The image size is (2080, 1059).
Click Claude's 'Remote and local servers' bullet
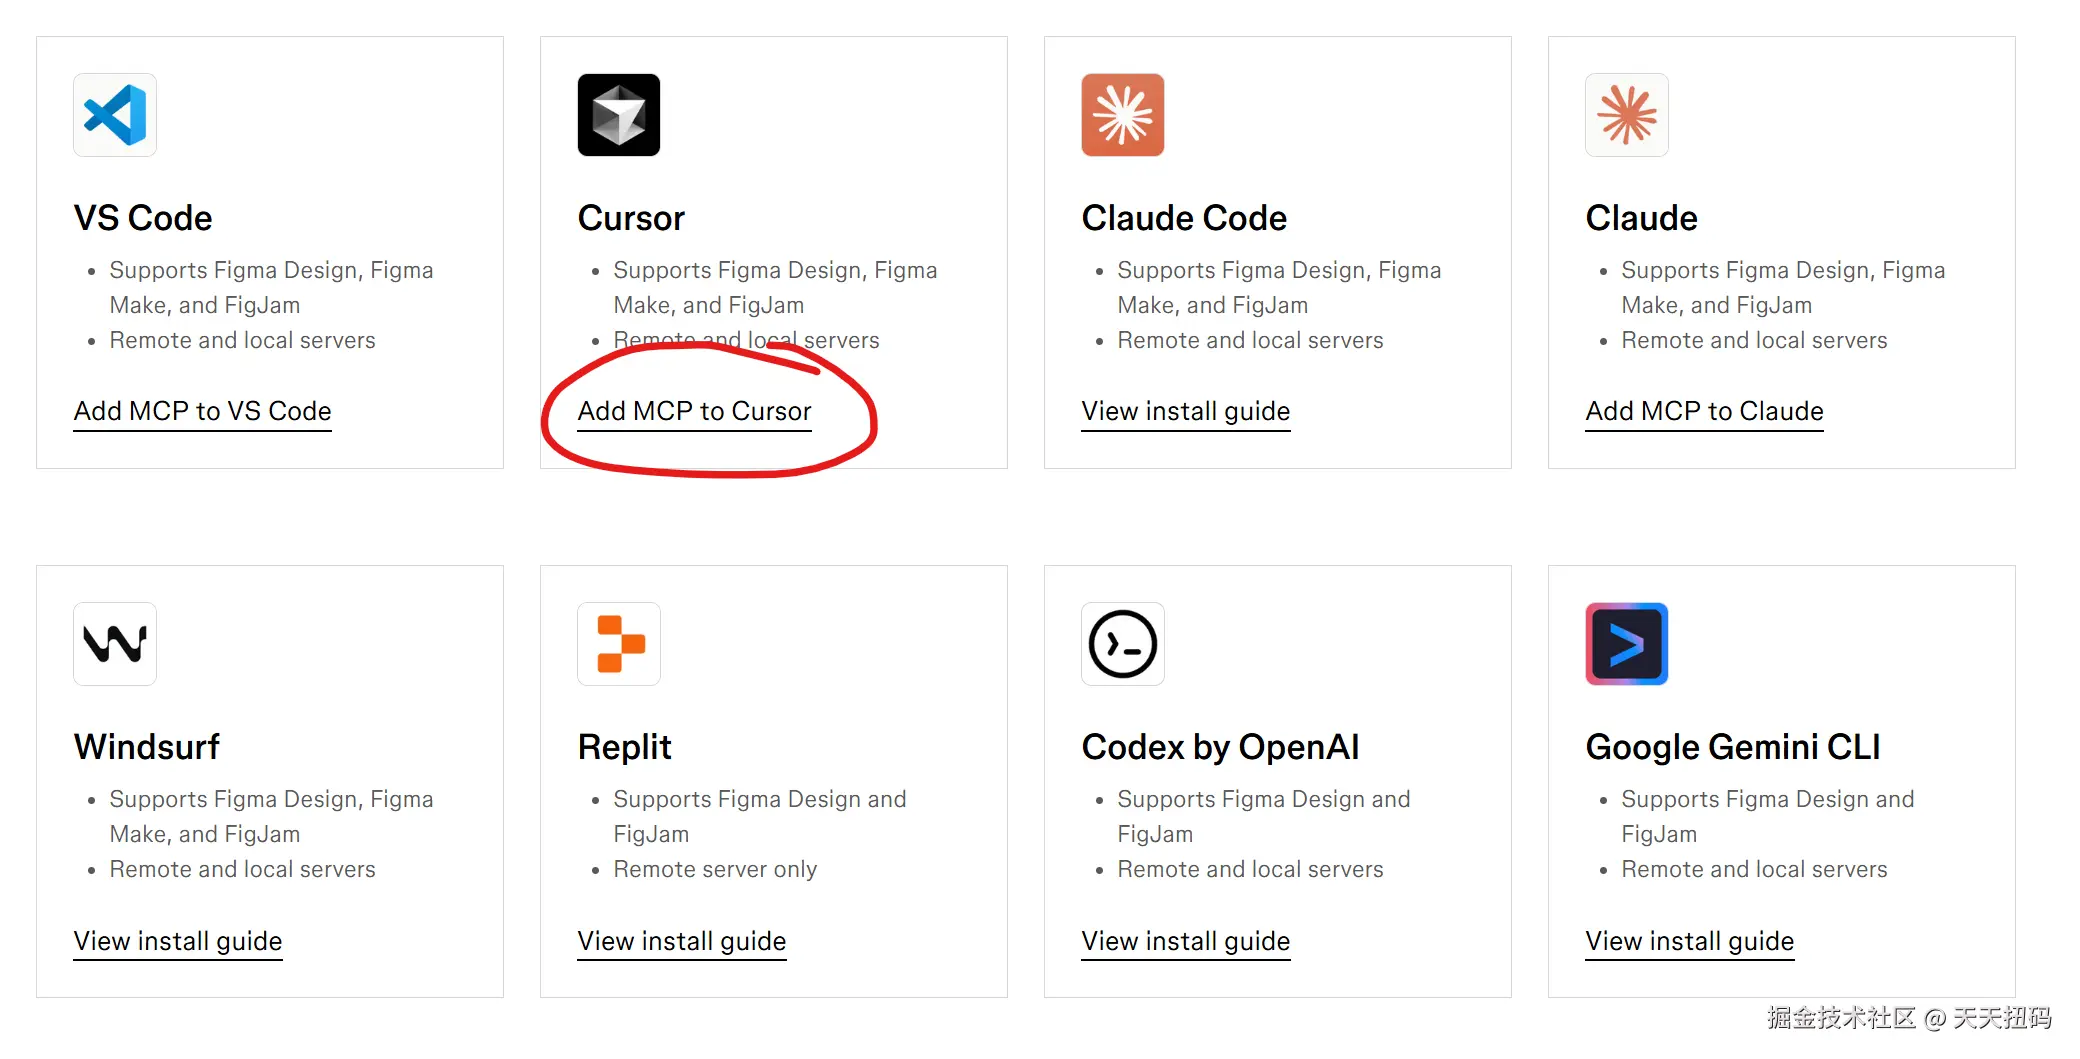tap(1755, 341)
